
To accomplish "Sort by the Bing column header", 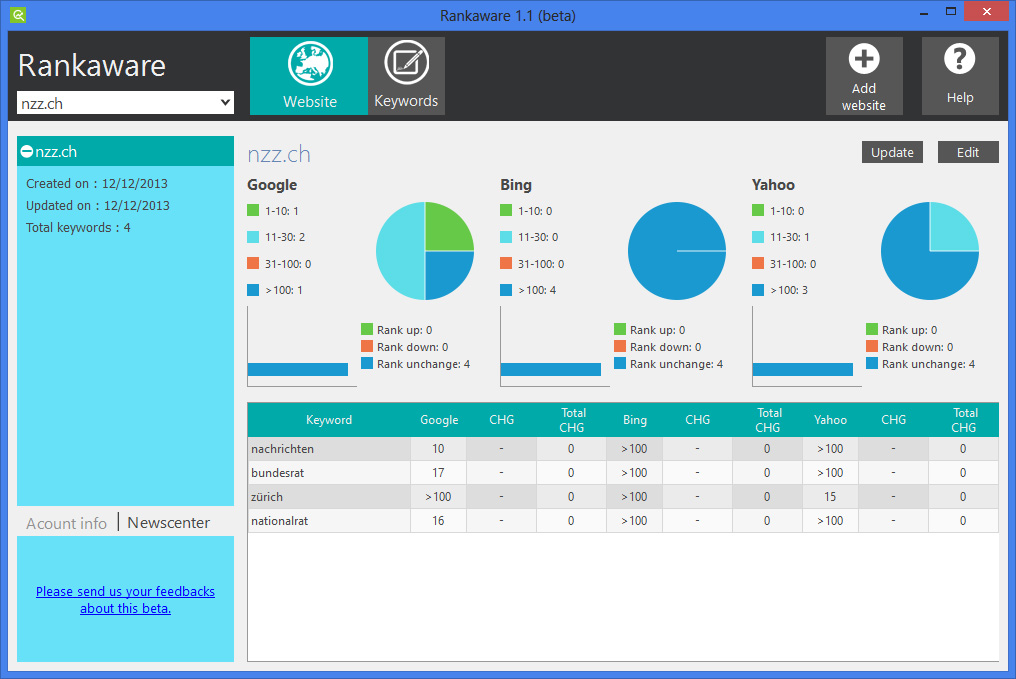I will 634,420.
